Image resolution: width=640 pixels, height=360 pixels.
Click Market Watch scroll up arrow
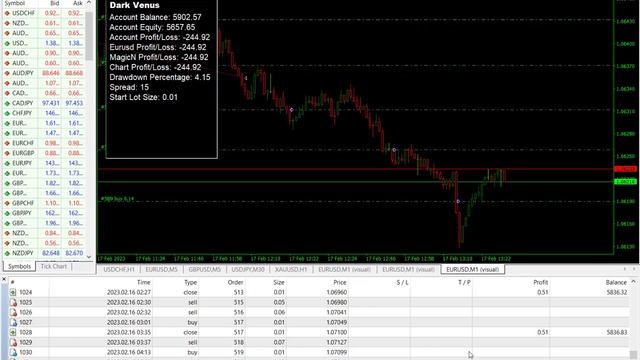point(89,3)
